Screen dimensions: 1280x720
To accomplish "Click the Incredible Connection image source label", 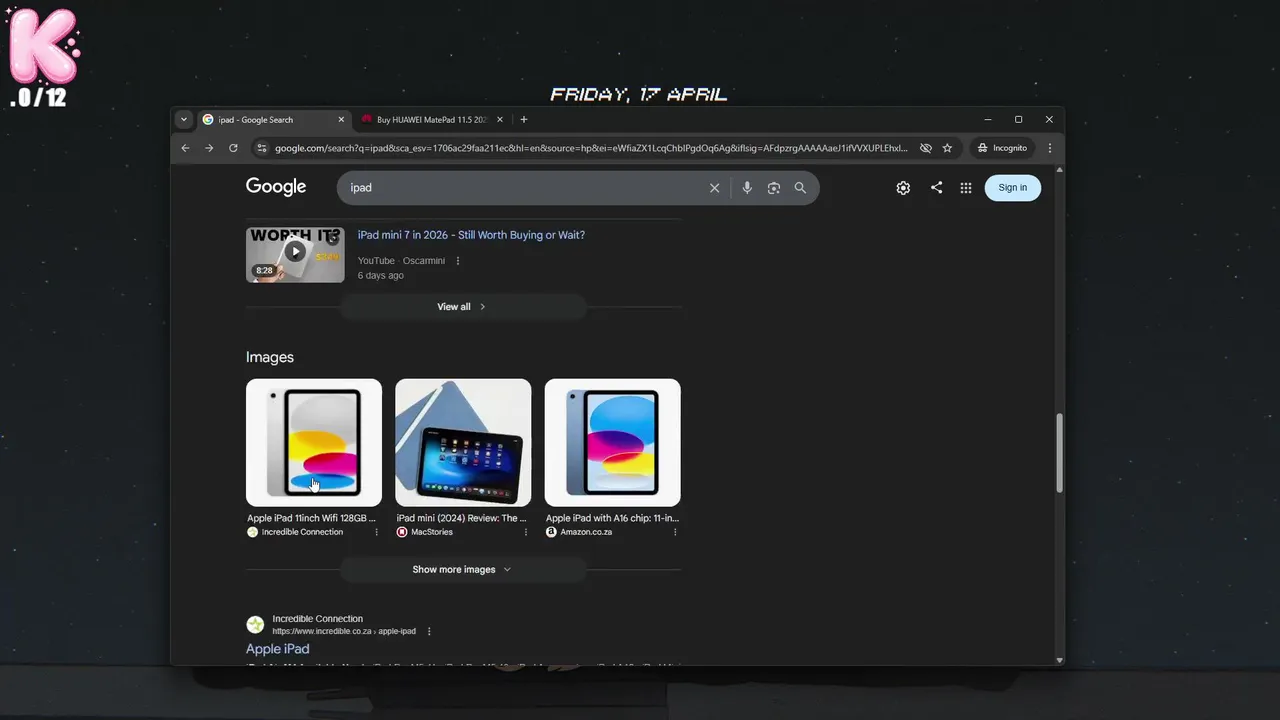I will pos(302,532).
